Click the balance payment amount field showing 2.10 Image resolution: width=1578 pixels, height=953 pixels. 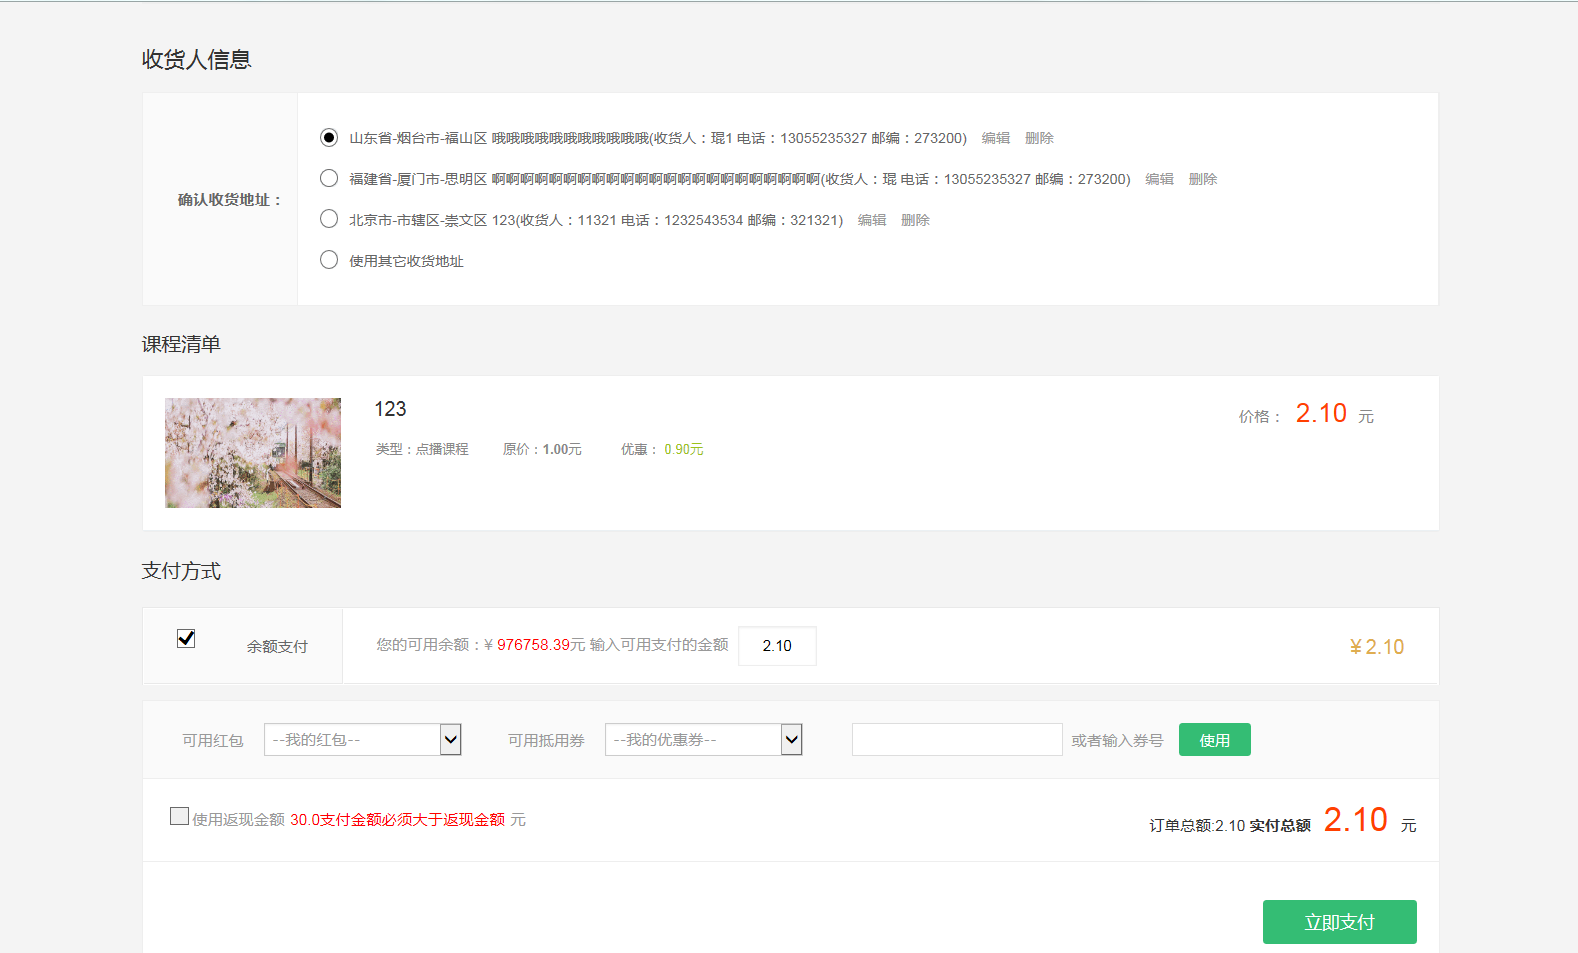(777, 646)
